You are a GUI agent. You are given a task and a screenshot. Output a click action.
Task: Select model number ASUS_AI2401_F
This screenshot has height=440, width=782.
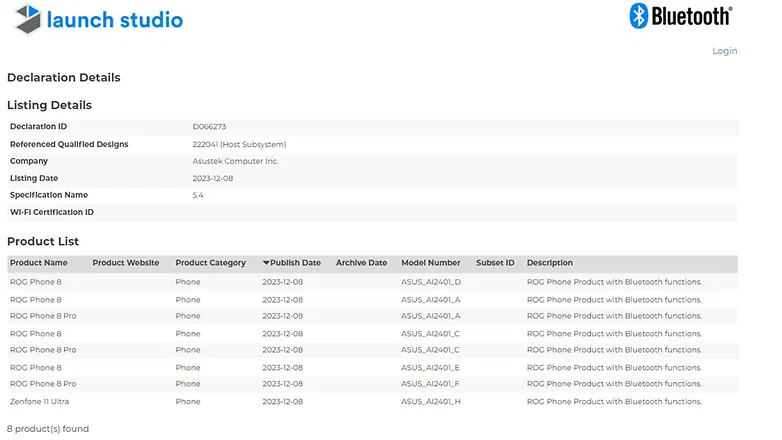pyautogui.click(x=430, y=384)
